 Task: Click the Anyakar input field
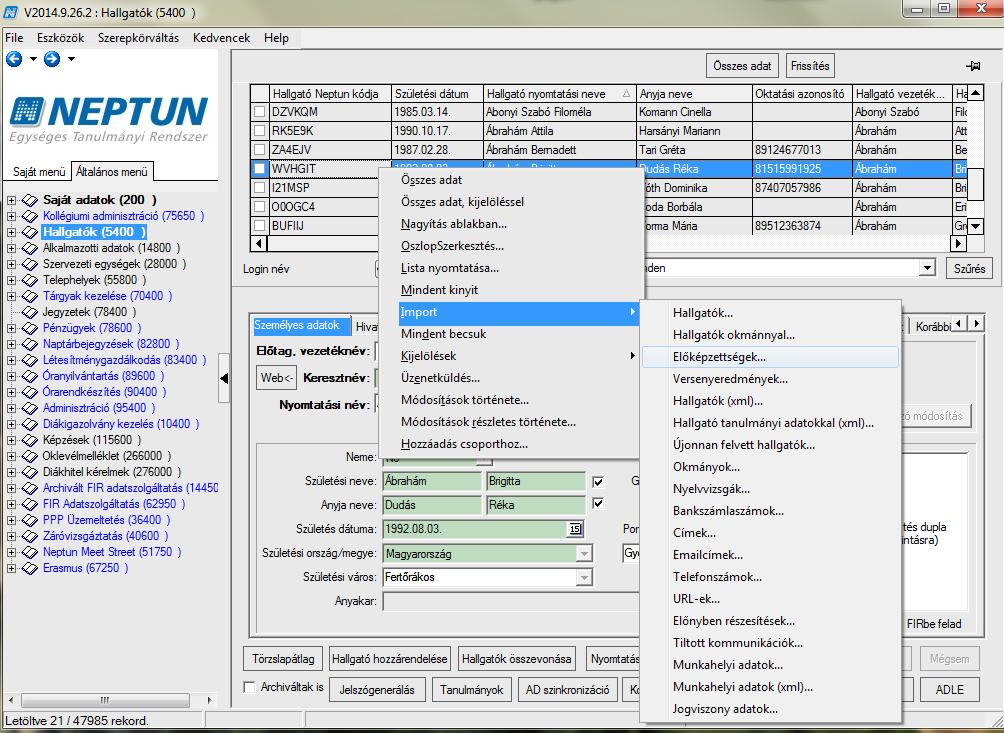point(510,602)
